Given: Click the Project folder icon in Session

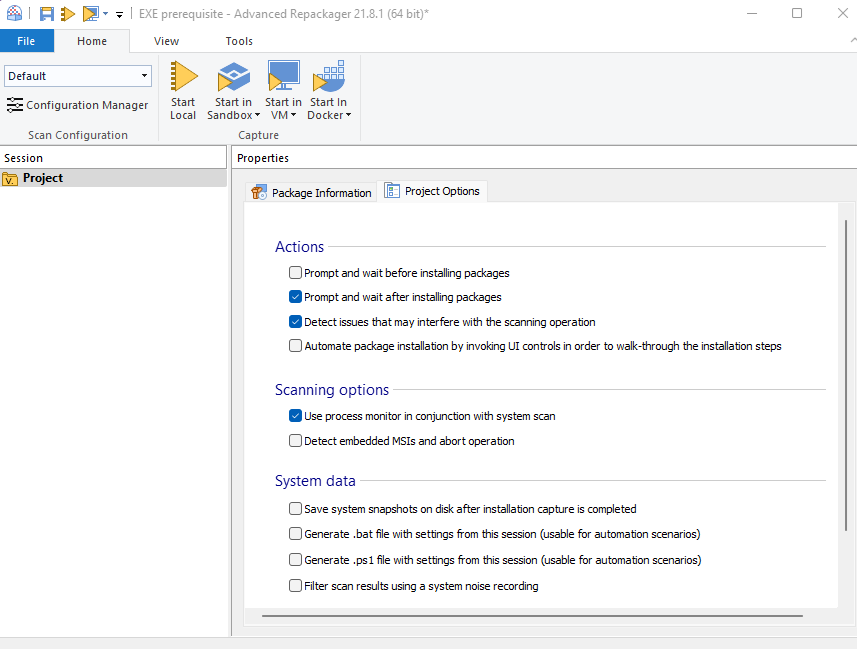Looking at the screenshot, I should pos(10,179).
